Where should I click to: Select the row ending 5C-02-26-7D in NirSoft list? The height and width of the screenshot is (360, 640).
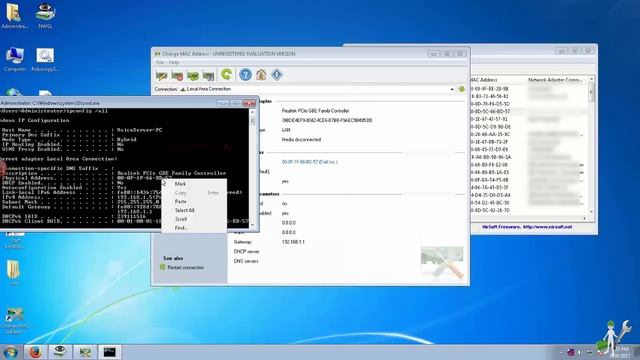coord(529,211)
